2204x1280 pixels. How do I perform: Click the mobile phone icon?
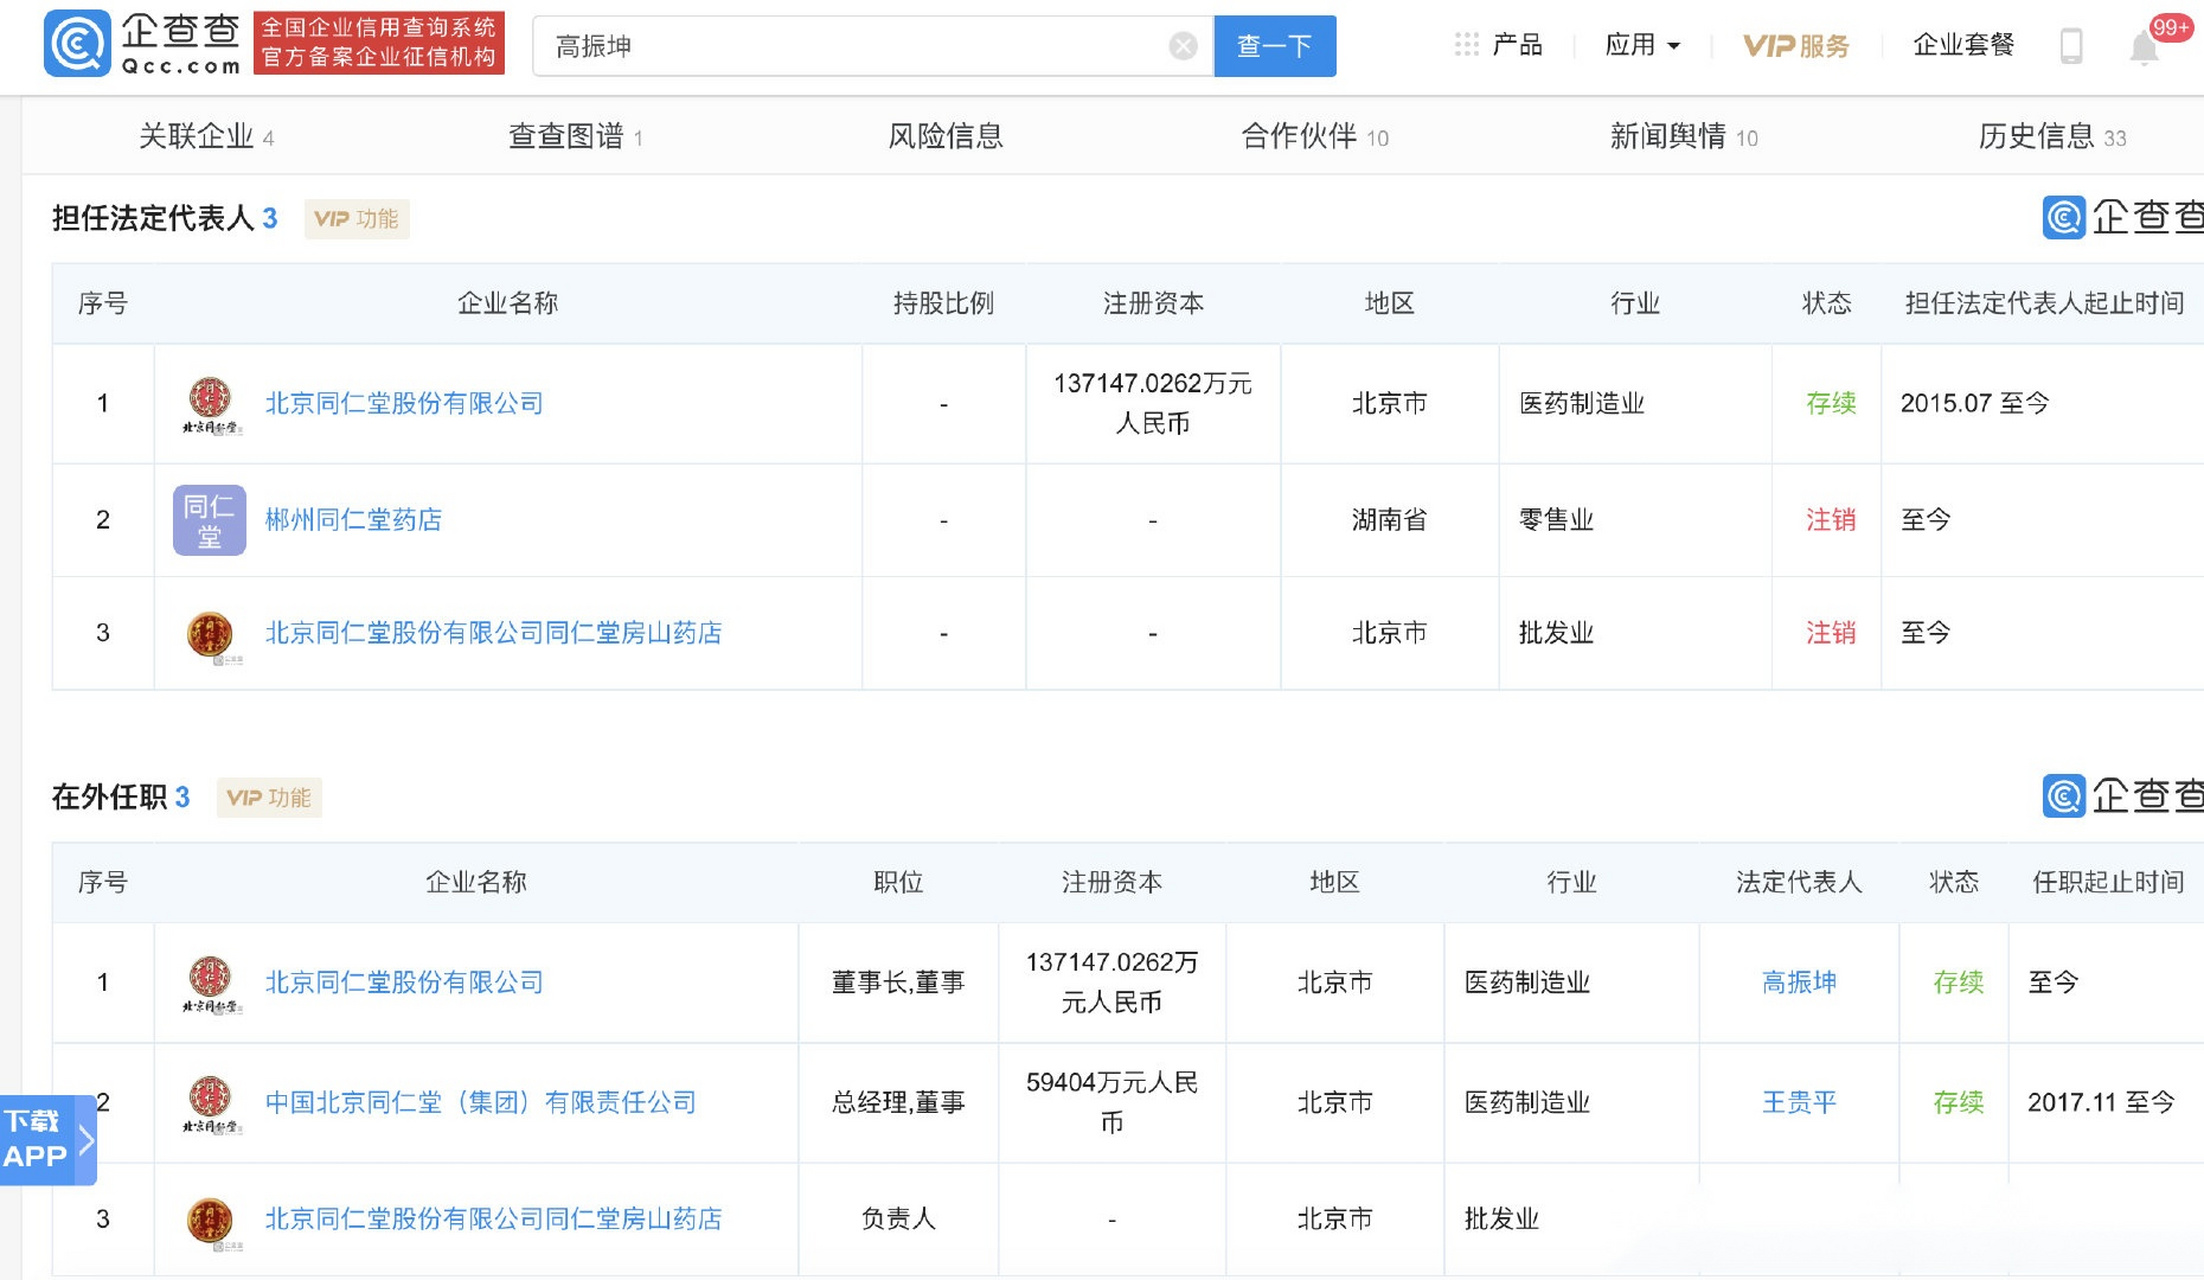tap(2071, 46)
